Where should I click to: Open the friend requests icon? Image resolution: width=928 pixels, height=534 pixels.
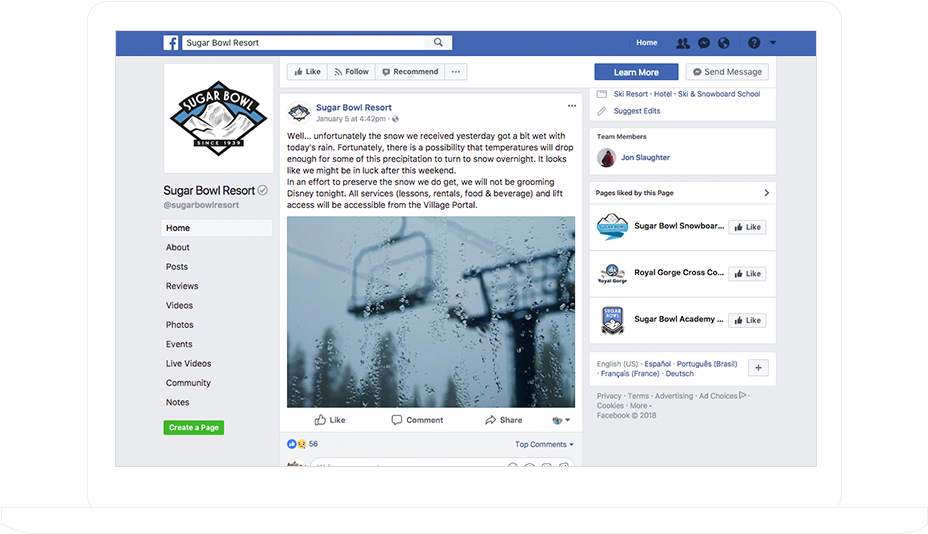(x=682, y=43)
